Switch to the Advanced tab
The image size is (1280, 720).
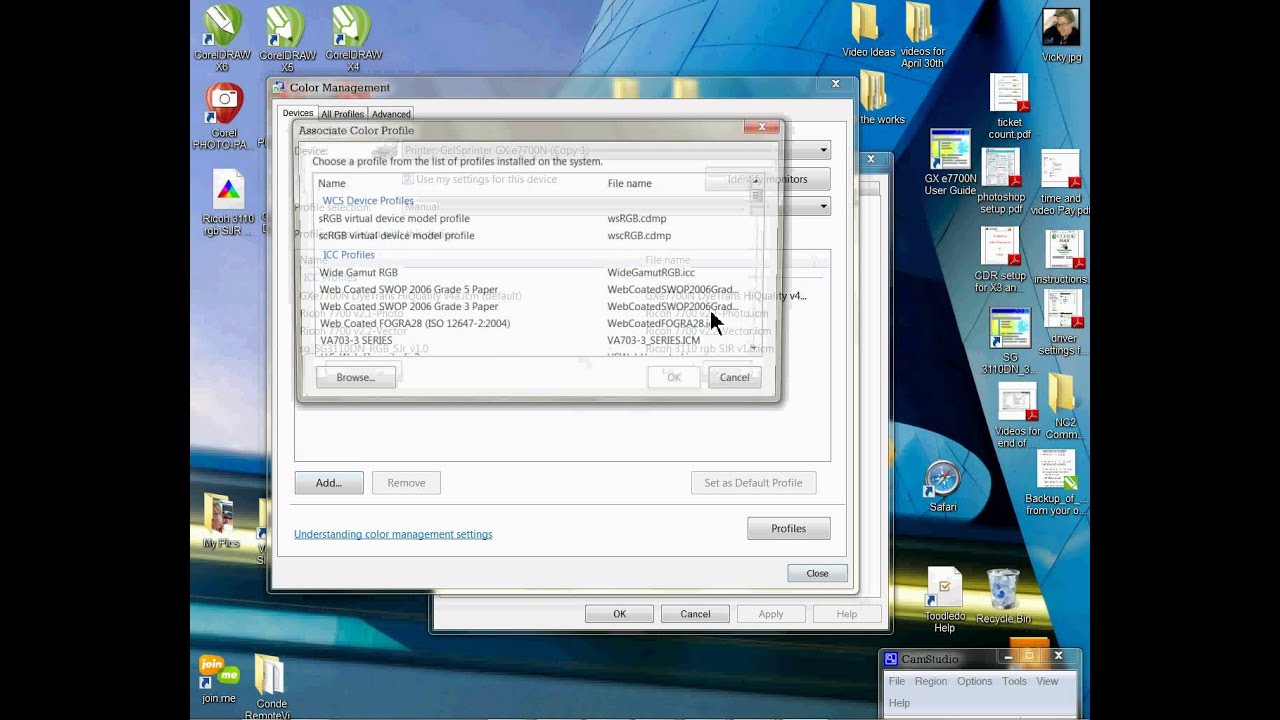pos(391,114)
